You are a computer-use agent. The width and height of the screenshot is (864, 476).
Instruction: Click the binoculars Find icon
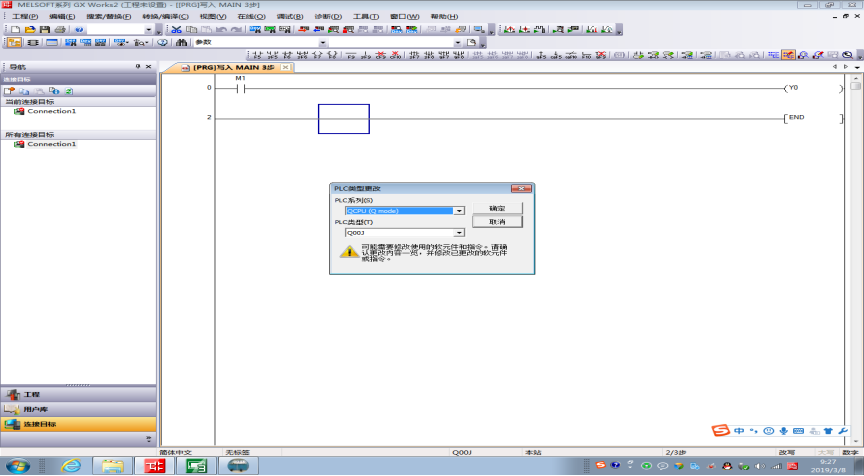pos(181,43)
